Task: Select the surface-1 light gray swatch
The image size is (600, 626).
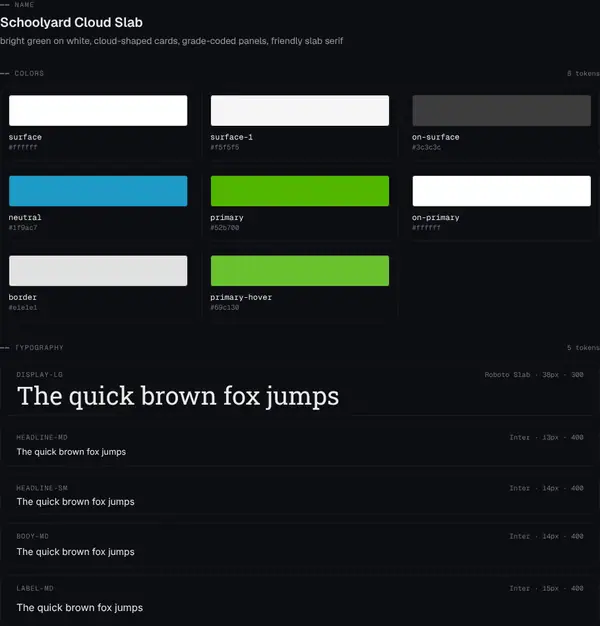Action: point(300,111)
